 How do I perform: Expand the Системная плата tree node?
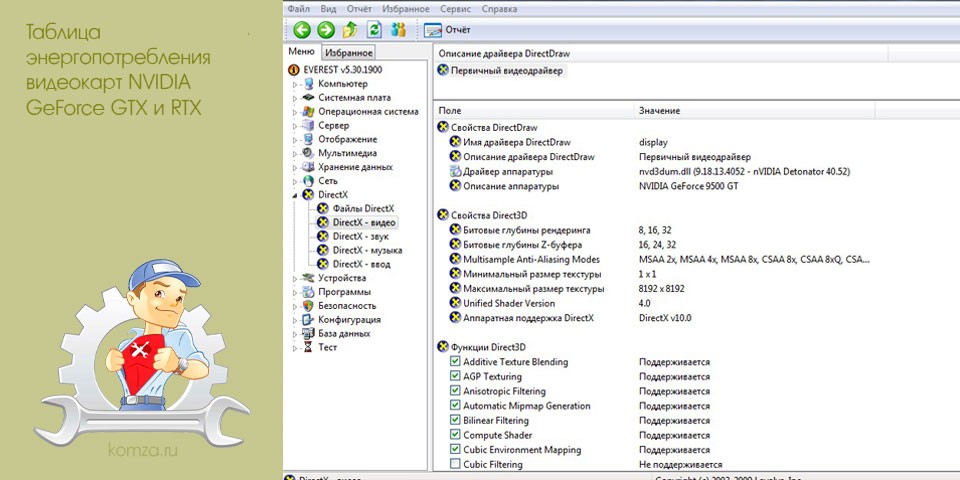point(294,98)
